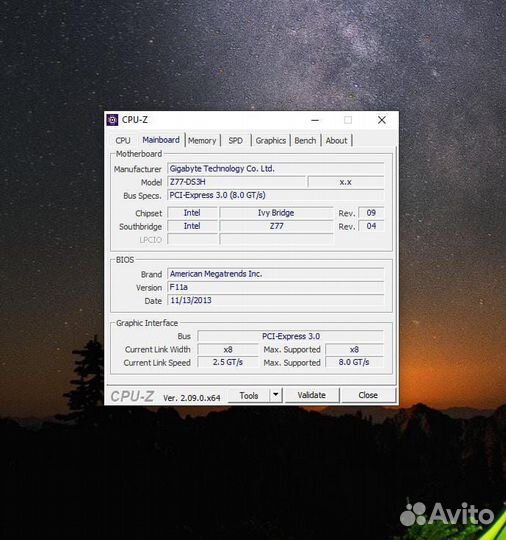The height and width of the screenshot is (540, 506).
Task: Click the Ivy Bridge chipset field
Action: pyautogui.click(x=276, y=212)
